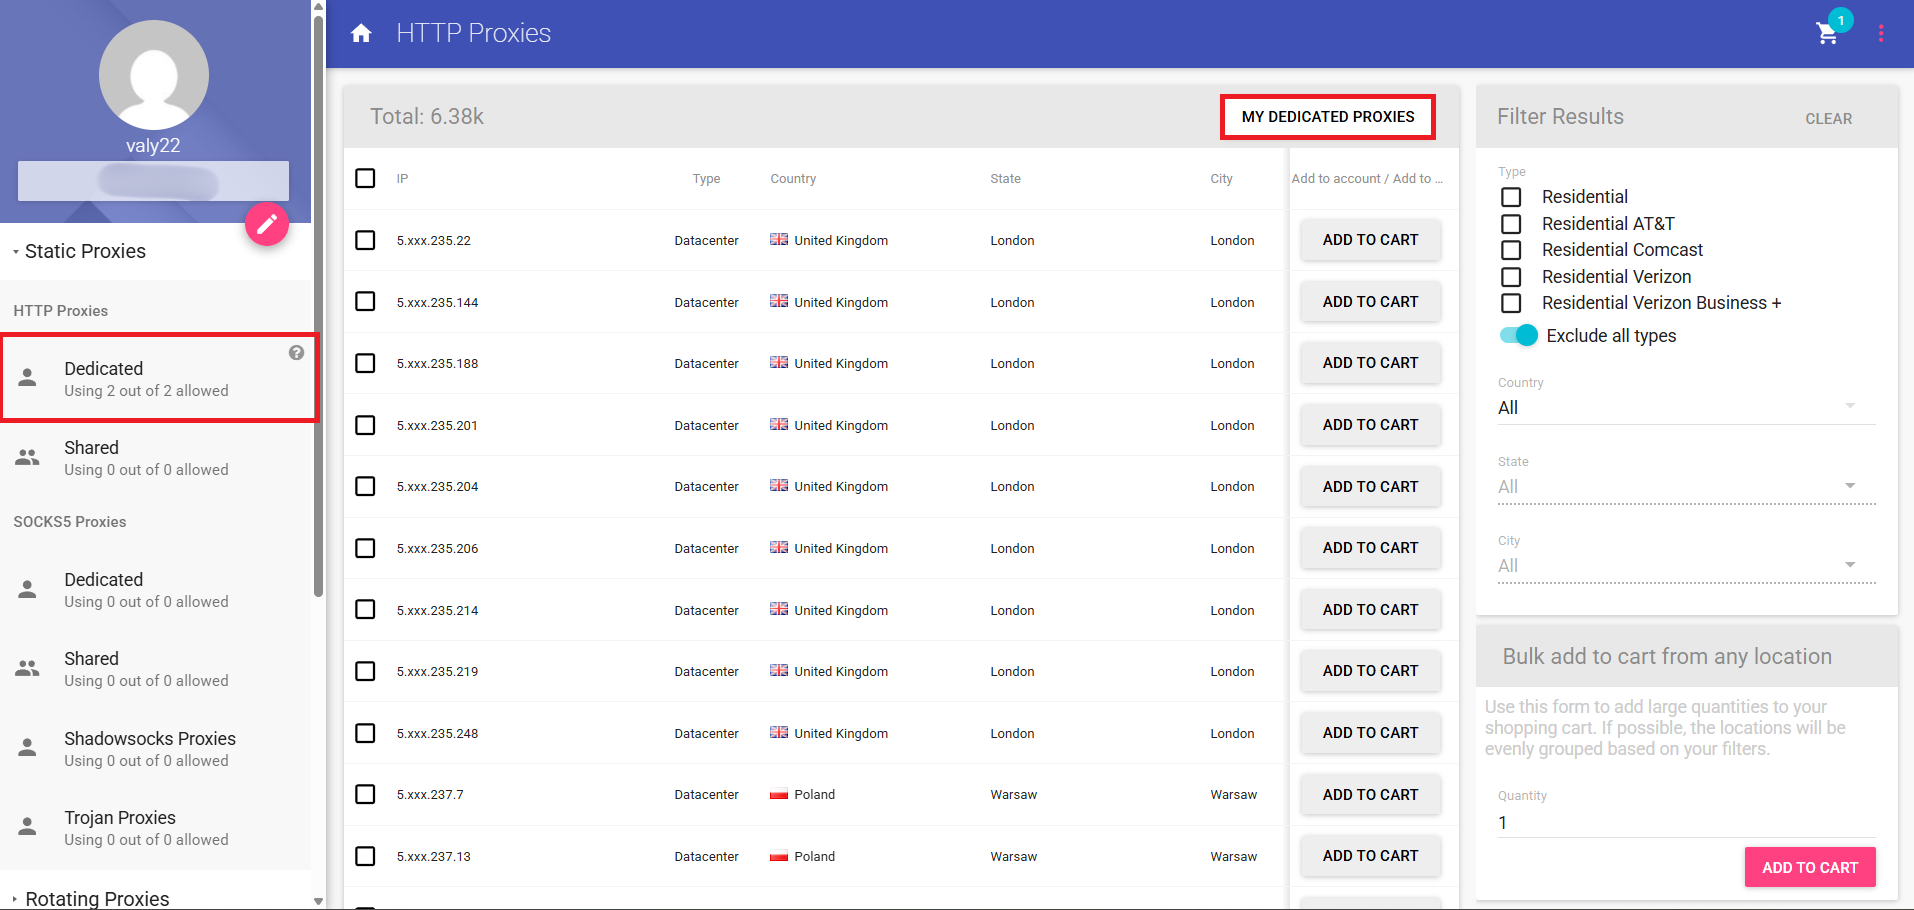Open the shopping cart
Viewport: 1914px width, 910px height.
tap(1827, 33)
